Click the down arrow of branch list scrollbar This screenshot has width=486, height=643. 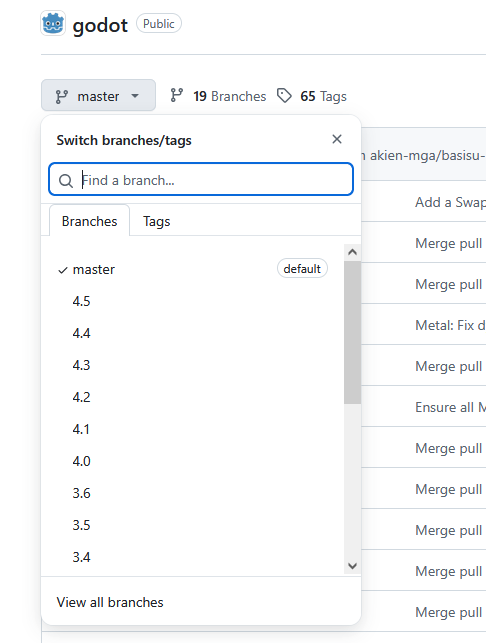[352, 566]
